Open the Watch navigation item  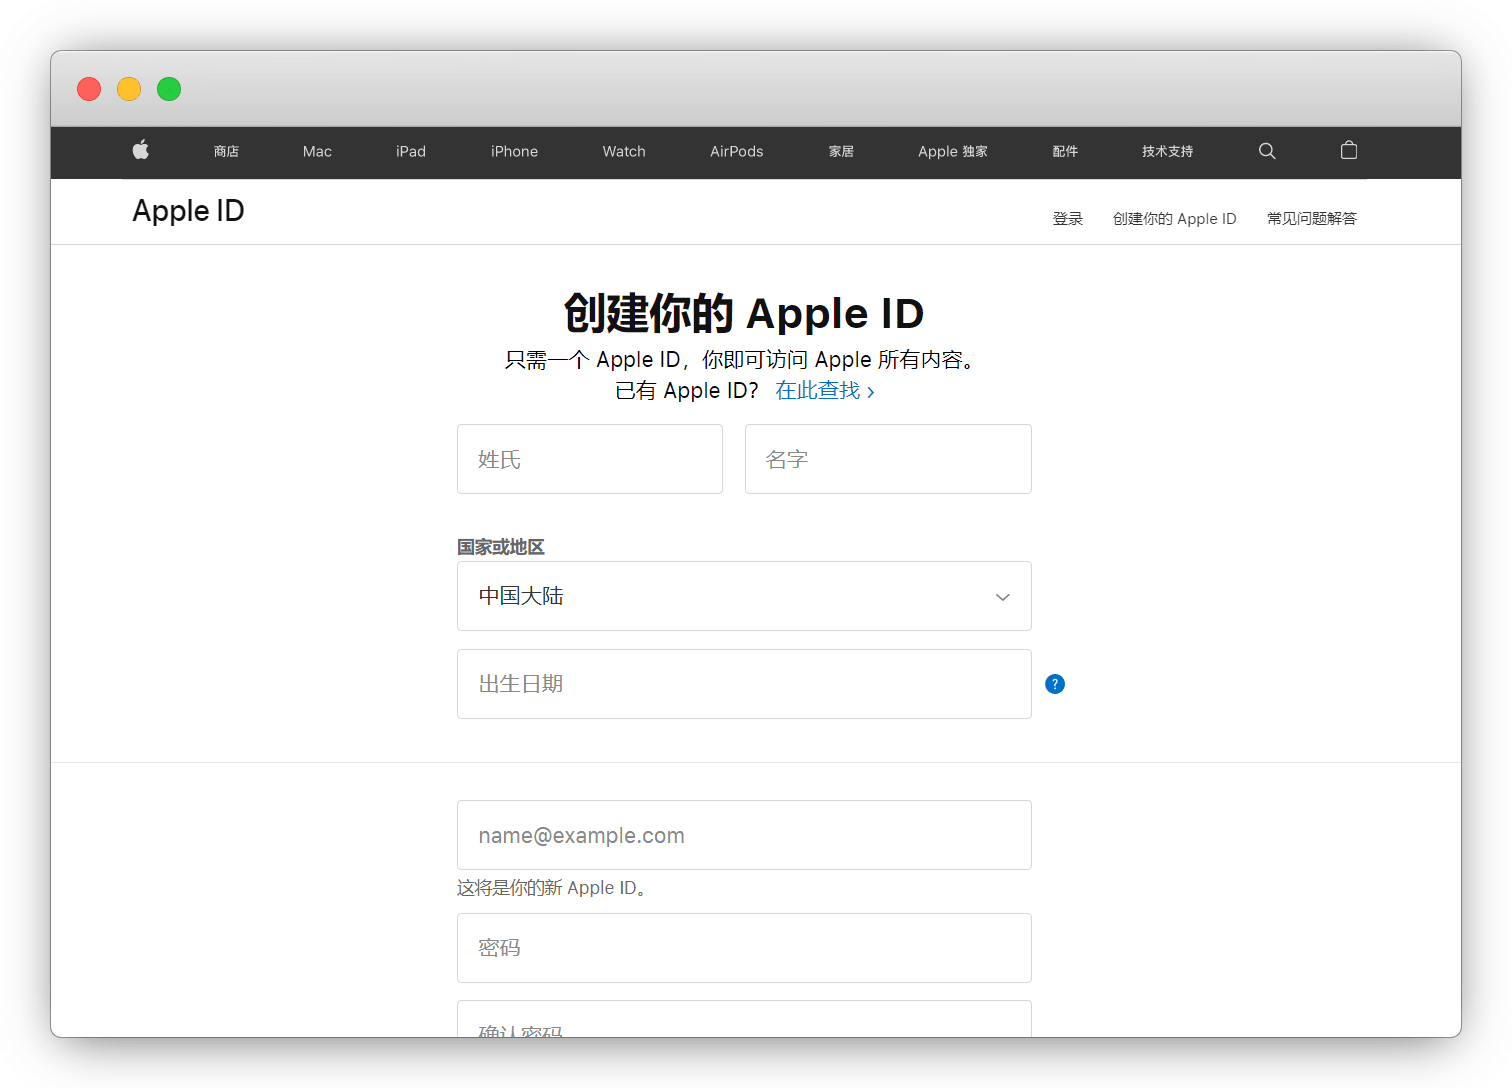pyautogui.click(x=624, y=152)
